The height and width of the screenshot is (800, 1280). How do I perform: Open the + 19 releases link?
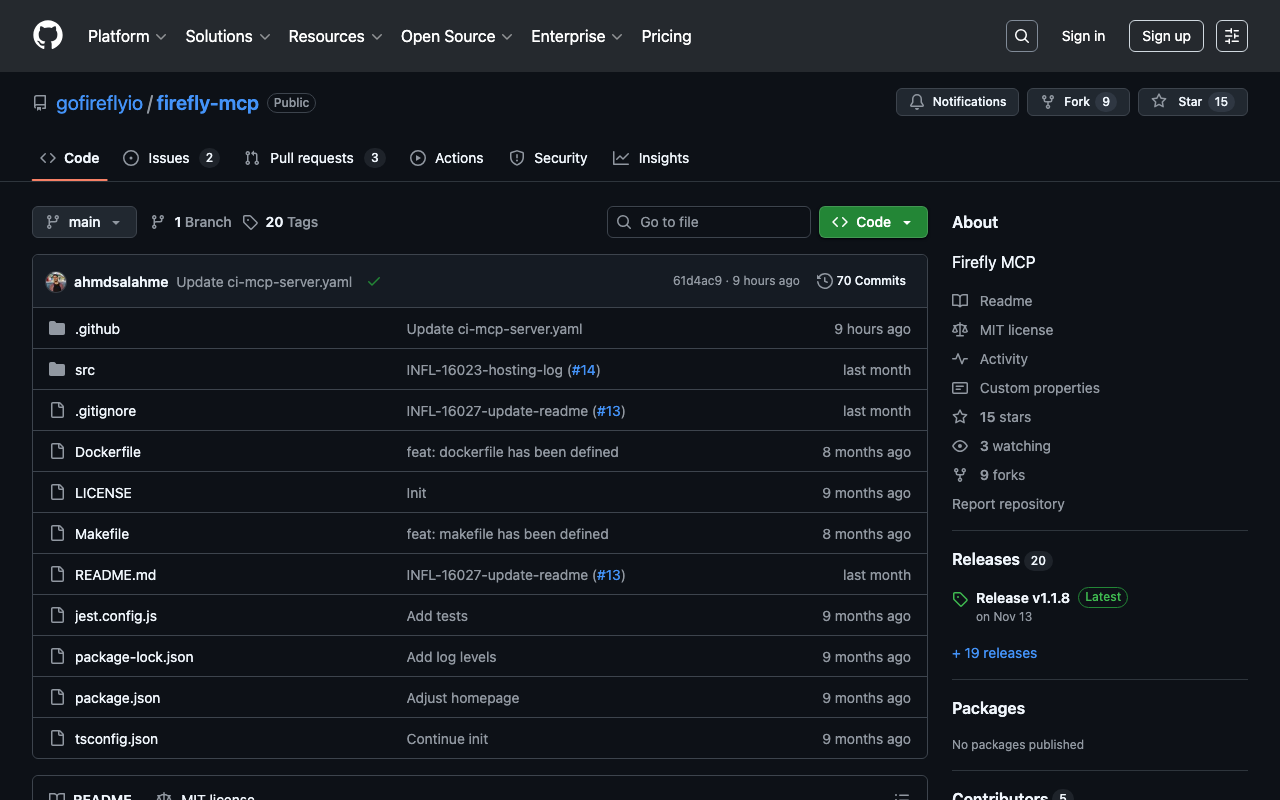994,653
